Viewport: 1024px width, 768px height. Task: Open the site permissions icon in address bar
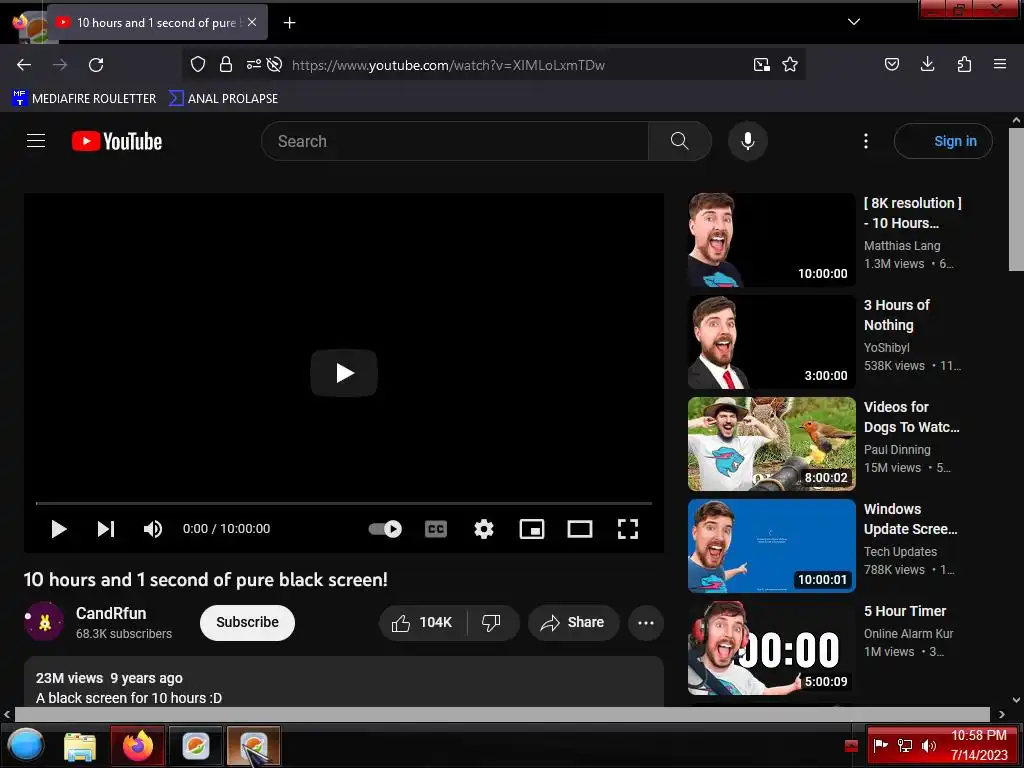coord(253,64)
